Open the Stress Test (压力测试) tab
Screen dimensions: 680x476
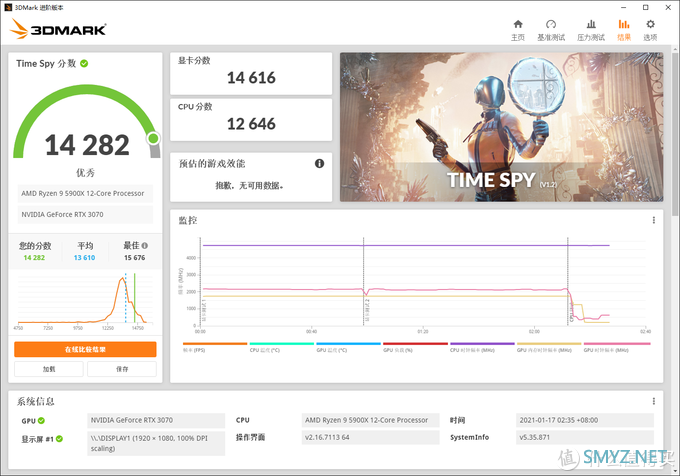click(591, 30)
